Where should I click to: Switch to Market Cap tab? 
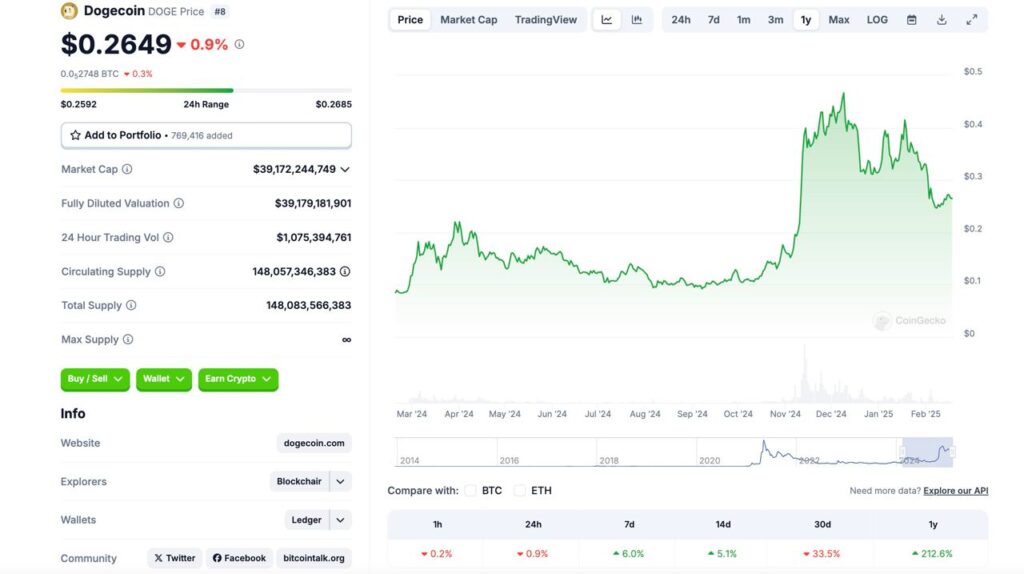pyautogui.click(x=469, y=20)
